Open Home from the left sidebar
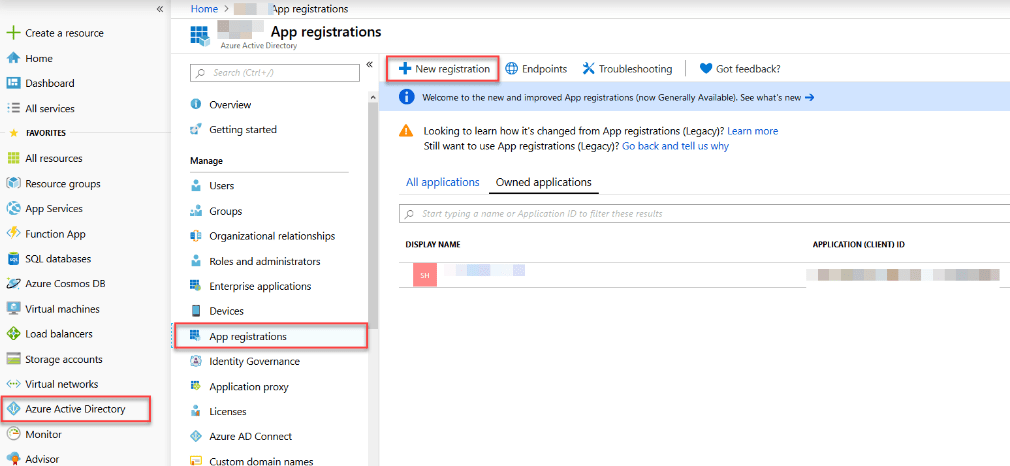The width and height of the screenshot is (1010, 466). coord(39,58)
